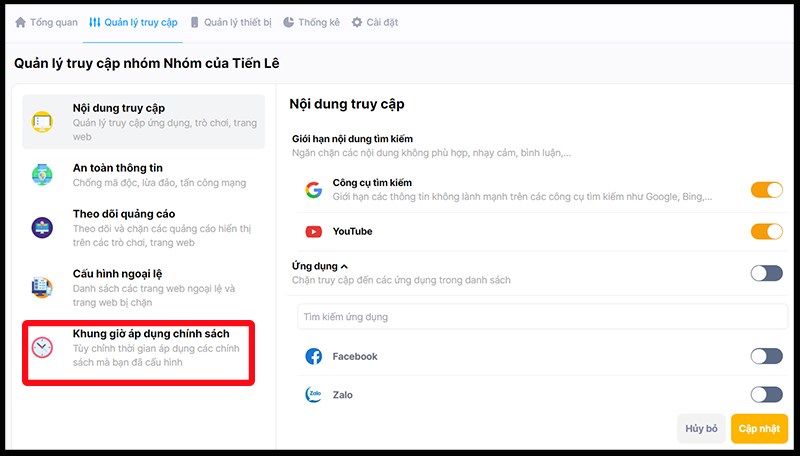Toggle Facebook app blocking on

766,356
